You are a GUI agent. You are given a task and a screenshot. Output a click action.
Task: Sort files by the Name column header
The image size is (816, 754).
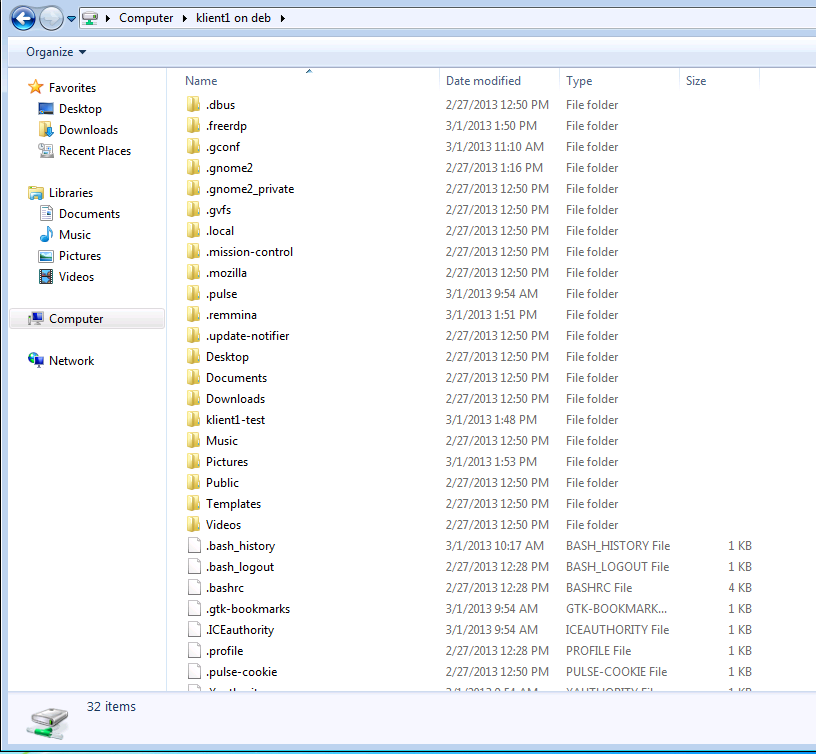[201, 81]
